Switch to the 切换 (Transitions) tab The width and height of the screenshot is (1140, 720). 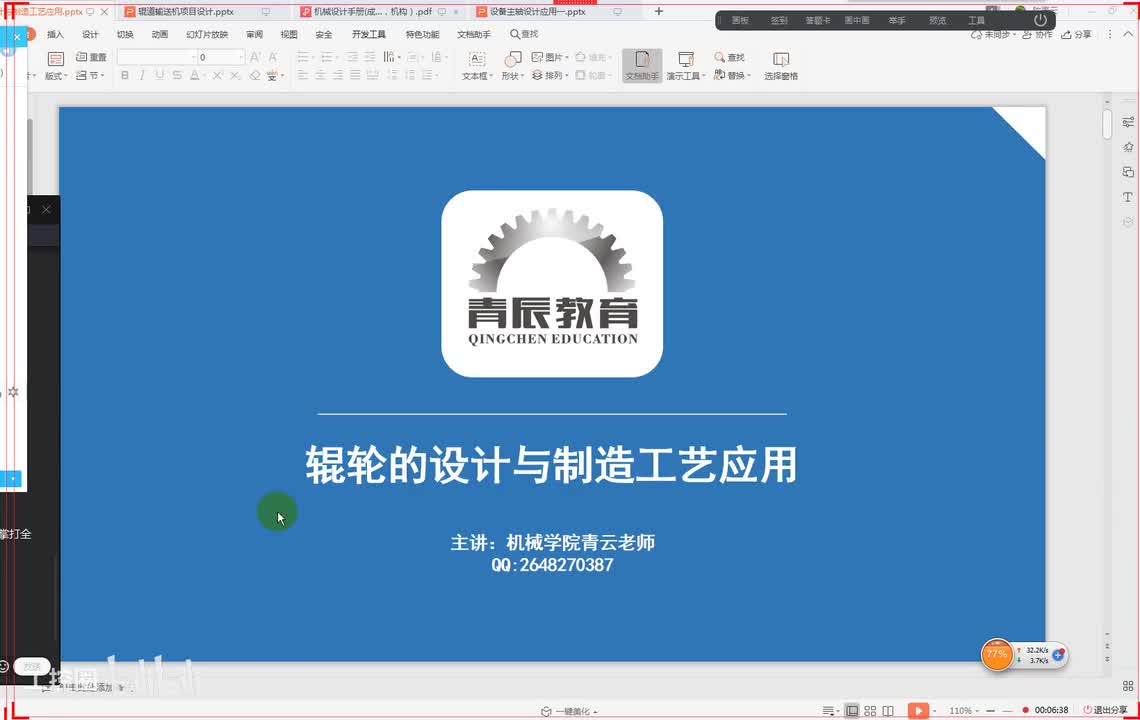pyautogui.click(x=125, y=34)
